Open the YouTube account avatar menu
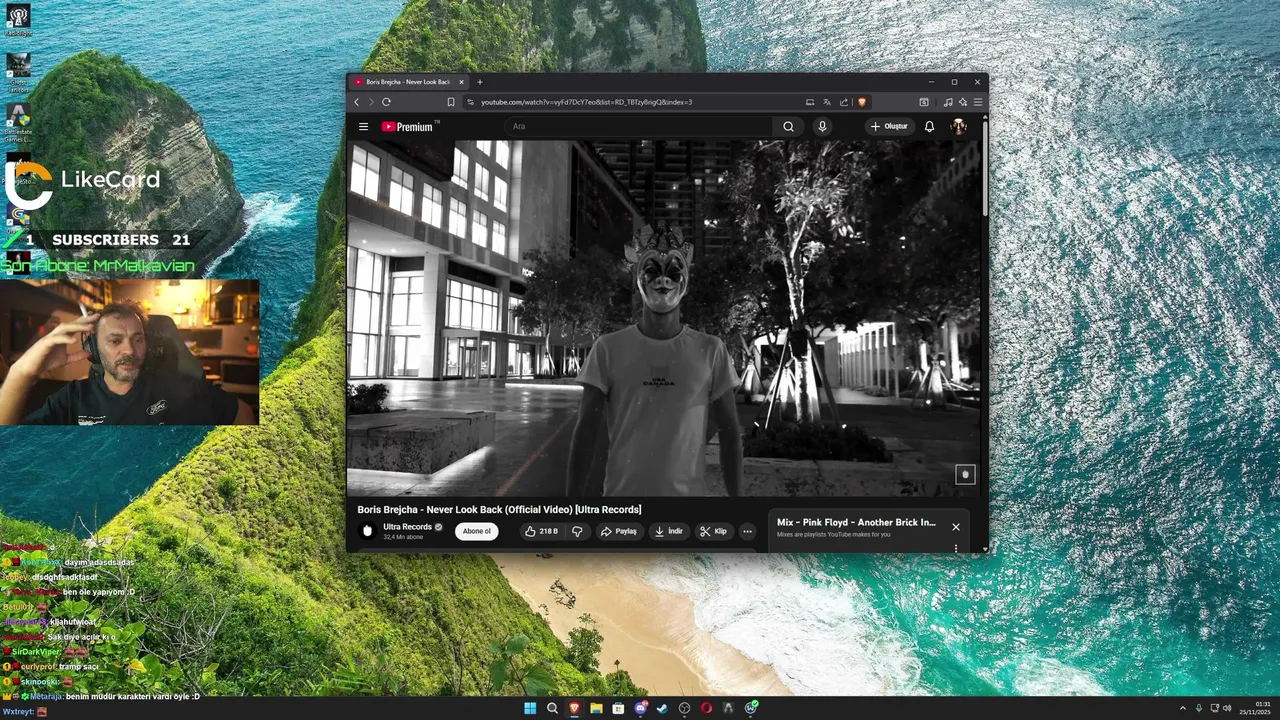The height and width of the screenshot is (720, 1280). coord(958,127)
